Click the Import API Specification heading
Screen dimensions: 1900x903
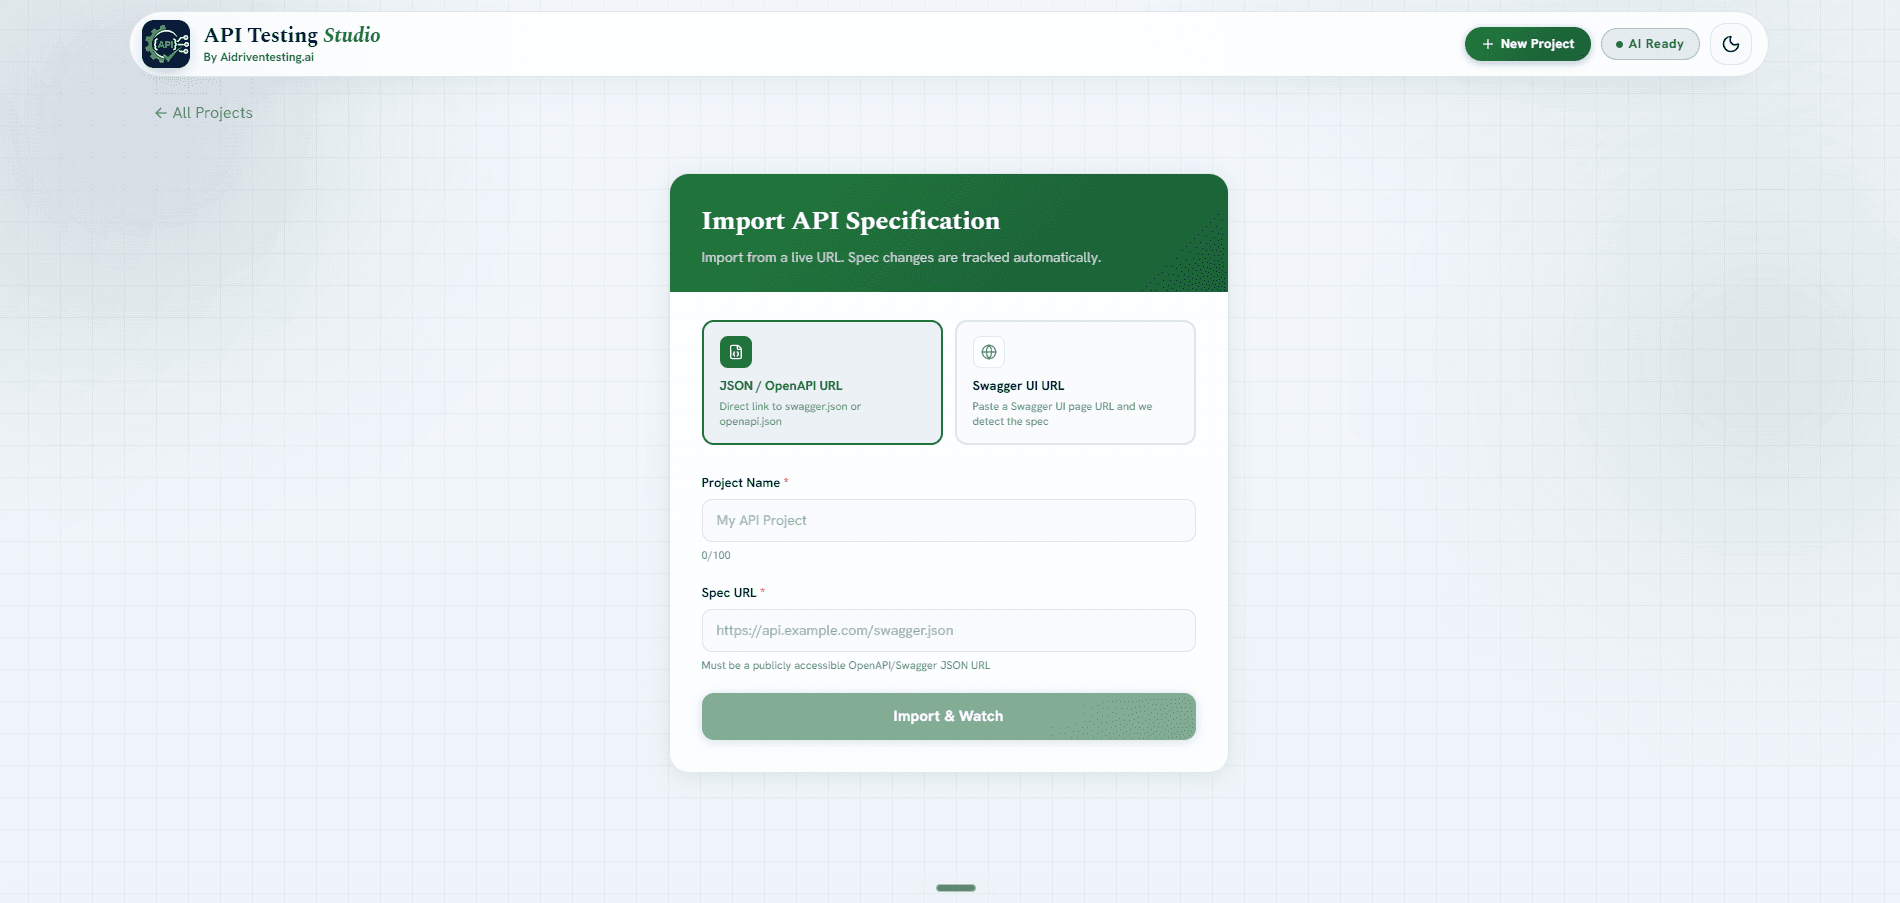click(851, 220)
